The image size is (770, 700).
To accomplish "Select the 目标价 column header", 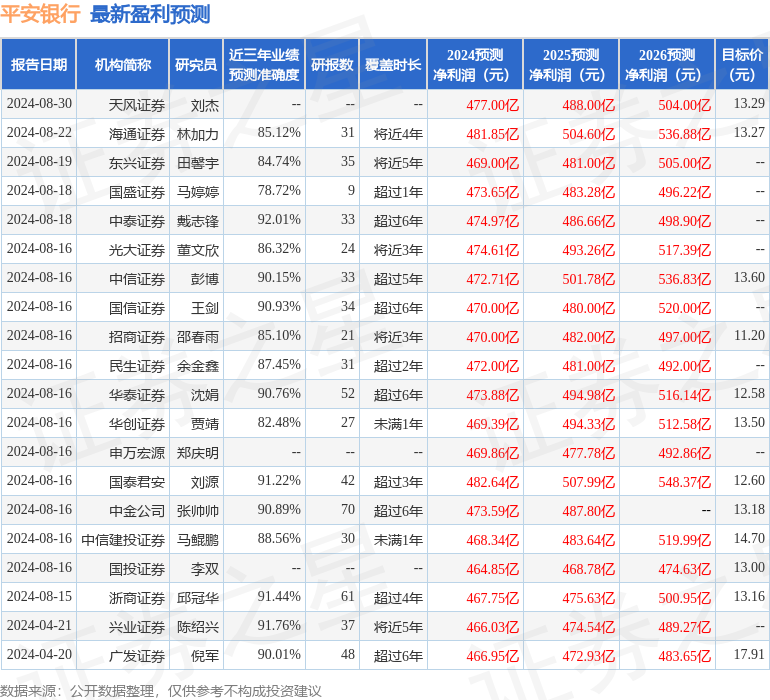I will coord(742,64).
